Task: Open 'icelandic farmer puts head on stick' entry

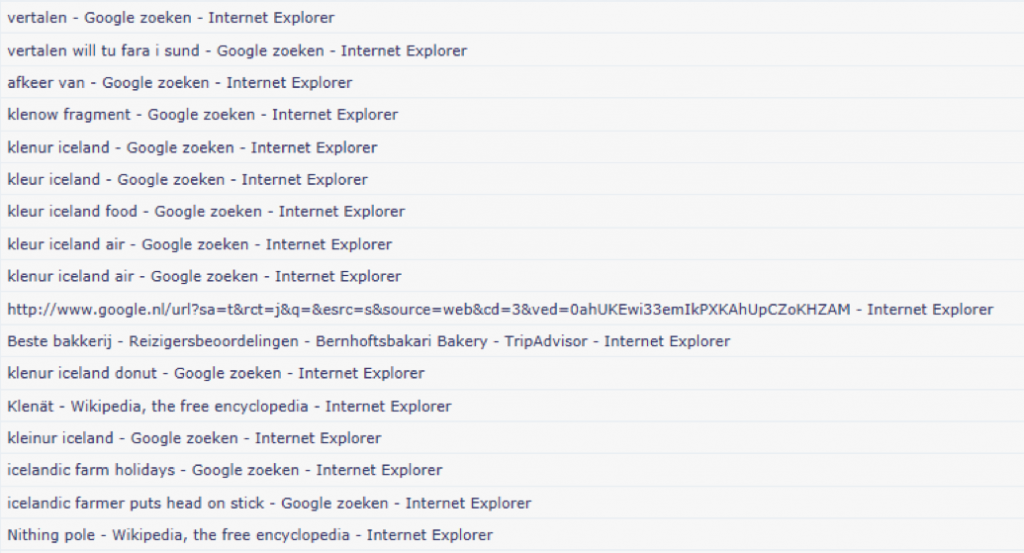Action: (x=269, y=503)
